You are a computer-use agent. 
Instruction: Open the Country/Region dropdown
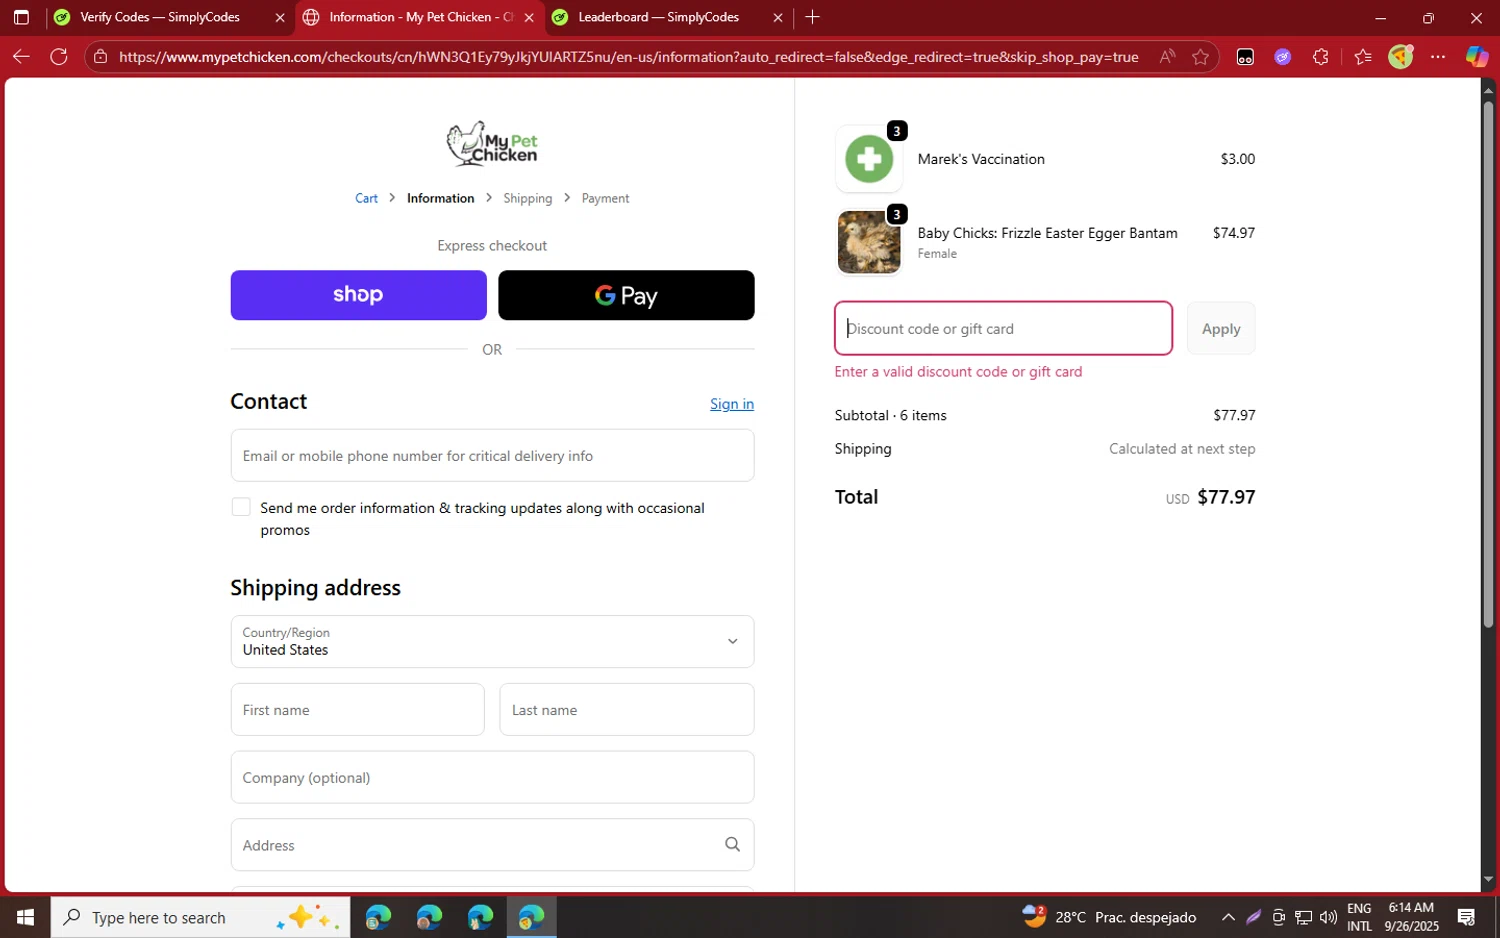click(492, 641)
